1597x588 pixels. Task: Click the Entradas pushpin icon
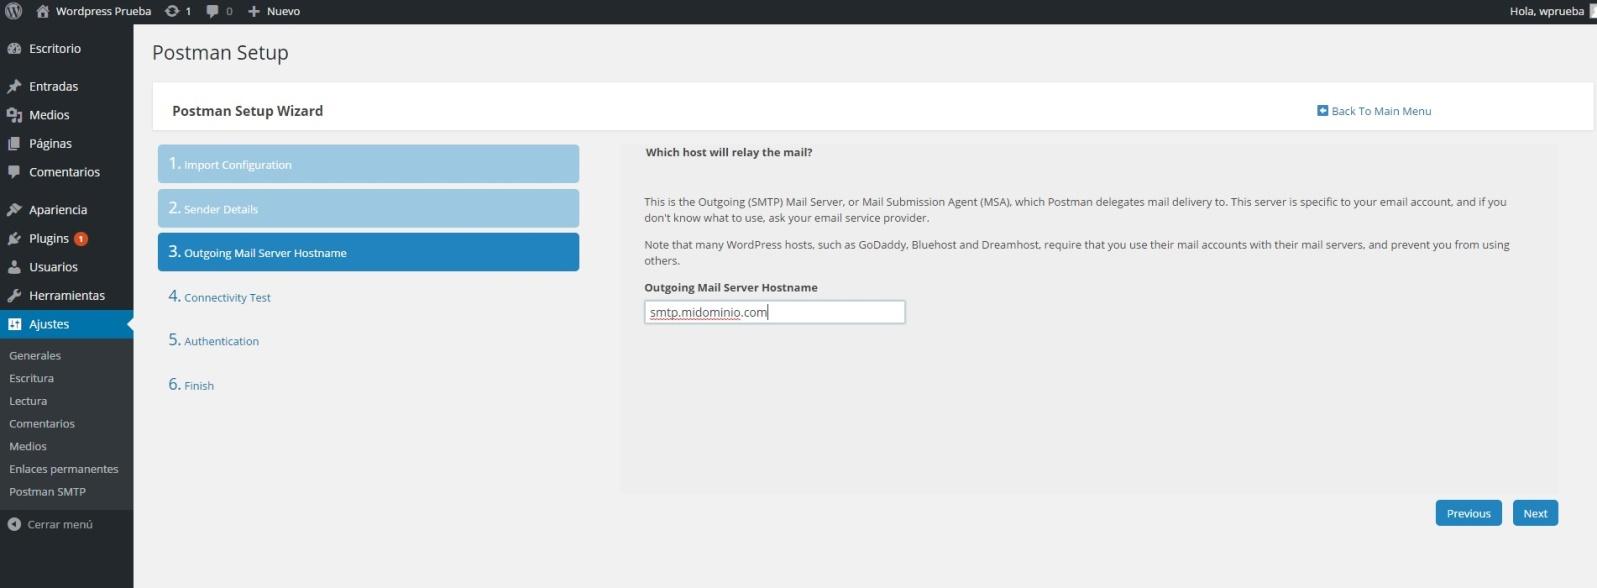point(14,86)
